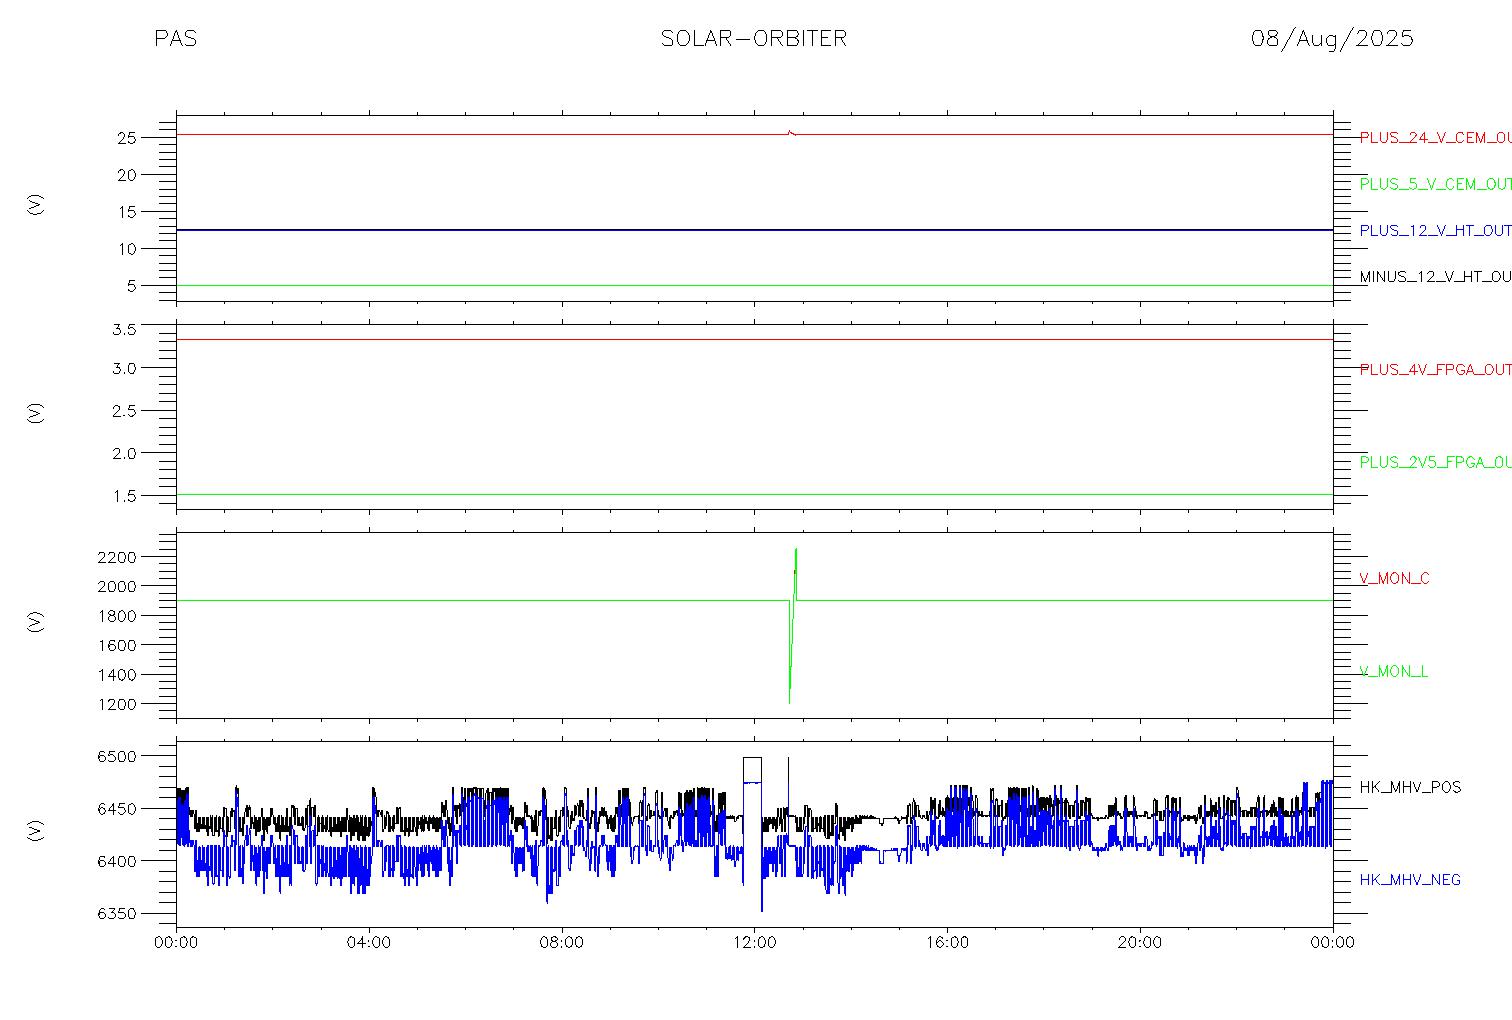1512x1020 pixels.
Task: Click the date 08/Aug/2025
Action: 1332,38
